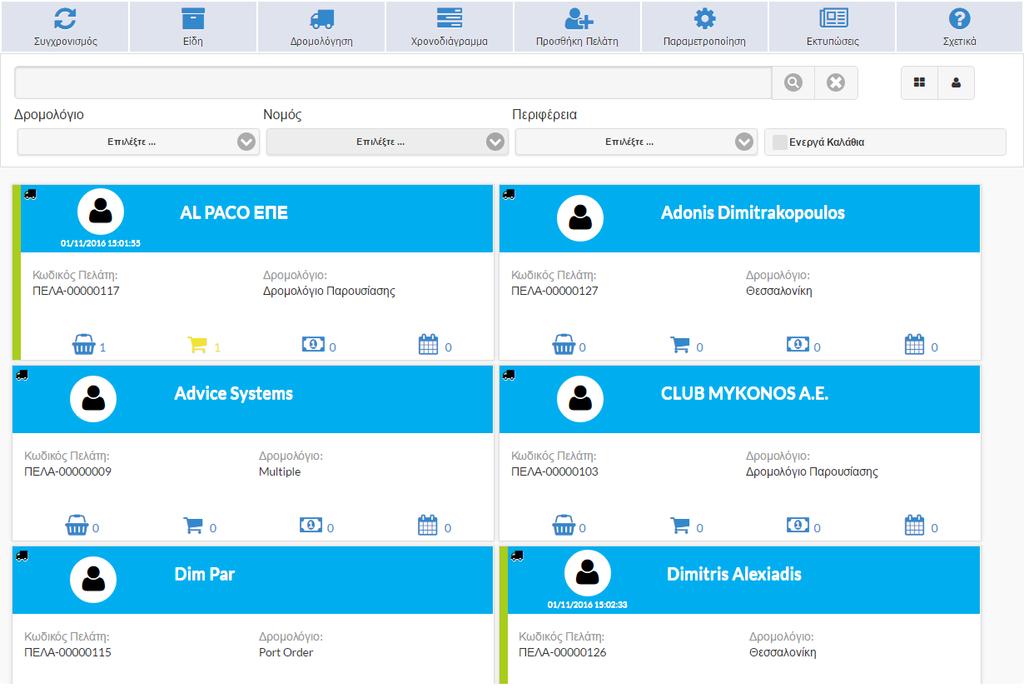Switch to grid view icon
The width and height of the screenshot is (1024, 688).
pyautogui.click(x=920, y=82)
